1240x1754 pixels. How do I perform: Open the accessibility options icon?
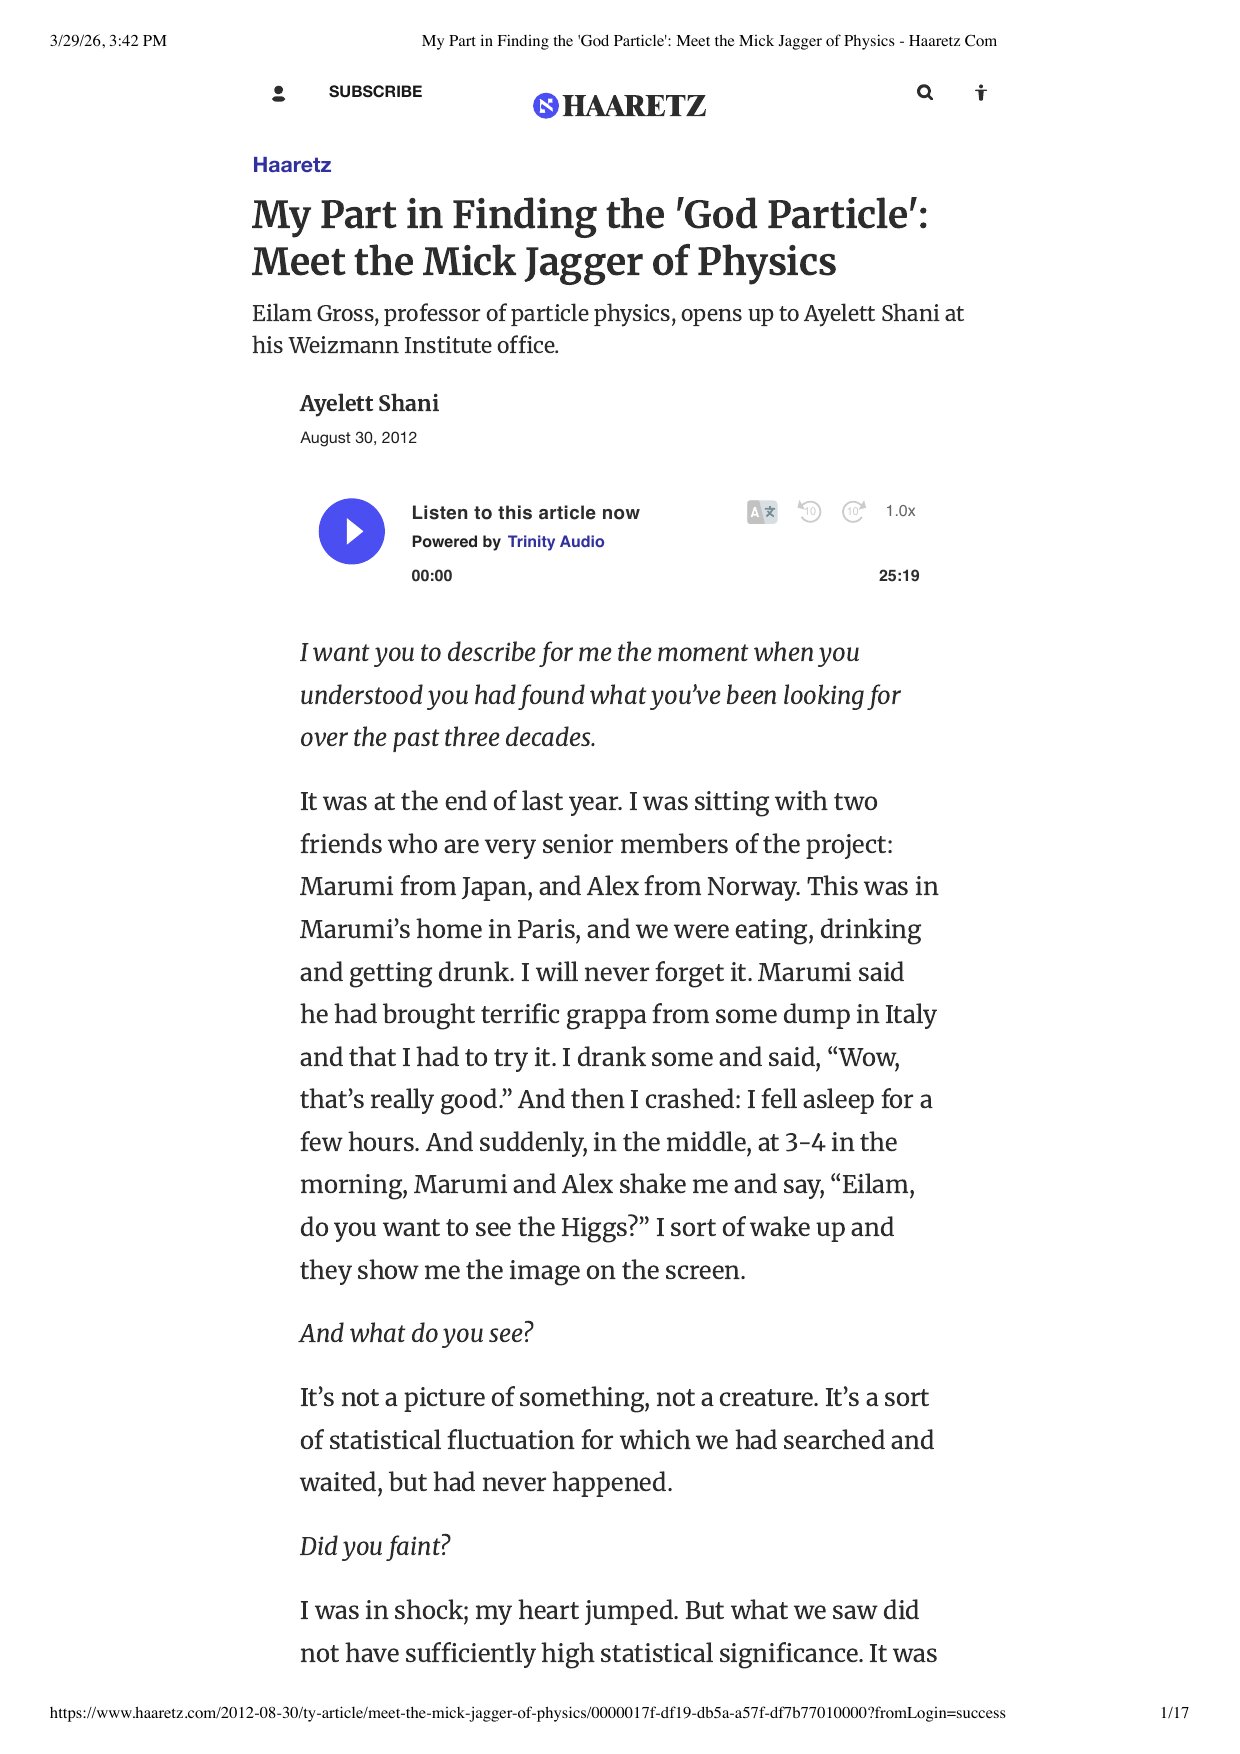(981, 93)
